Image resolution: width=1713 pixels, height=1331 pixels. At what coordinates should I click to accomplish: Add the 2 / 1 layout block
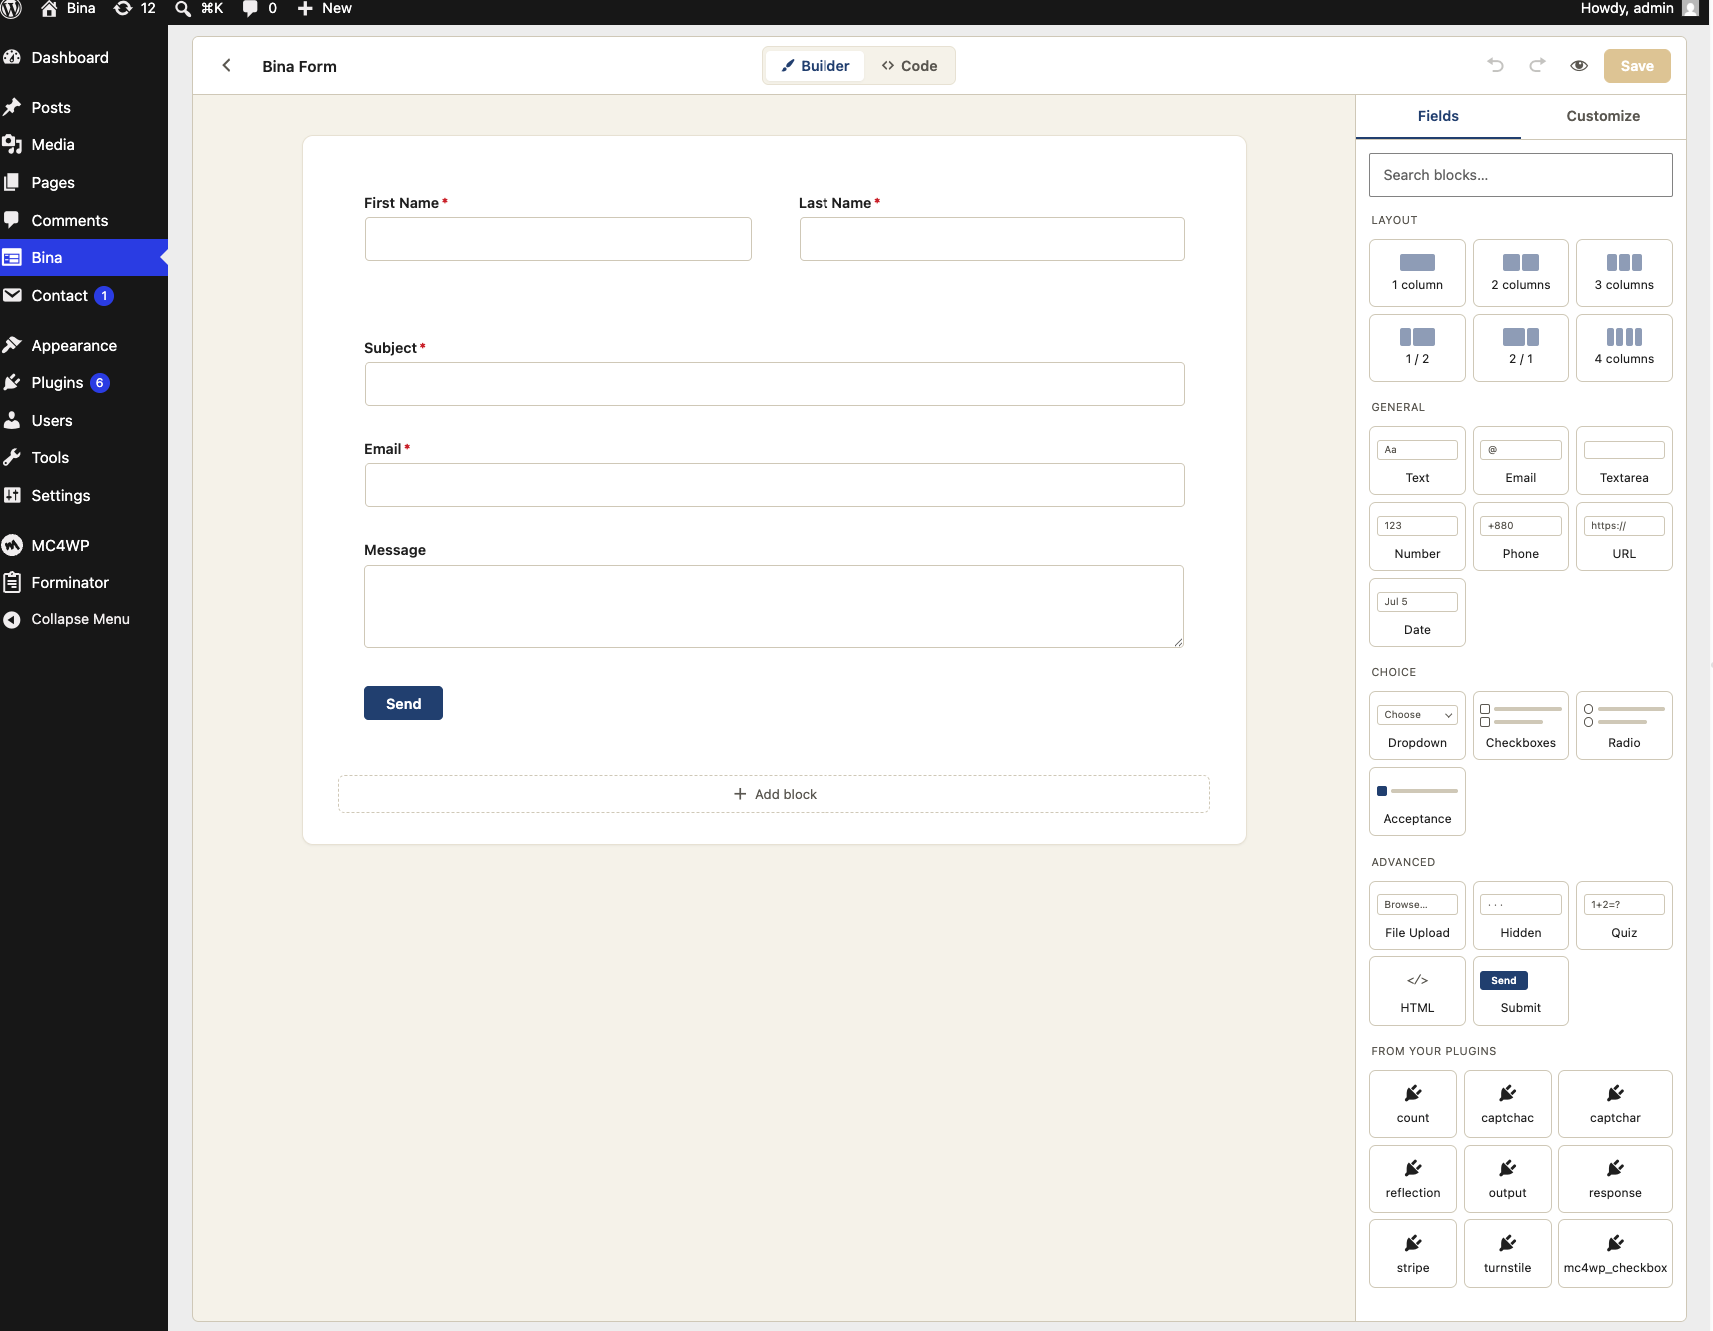point(1520,348)
